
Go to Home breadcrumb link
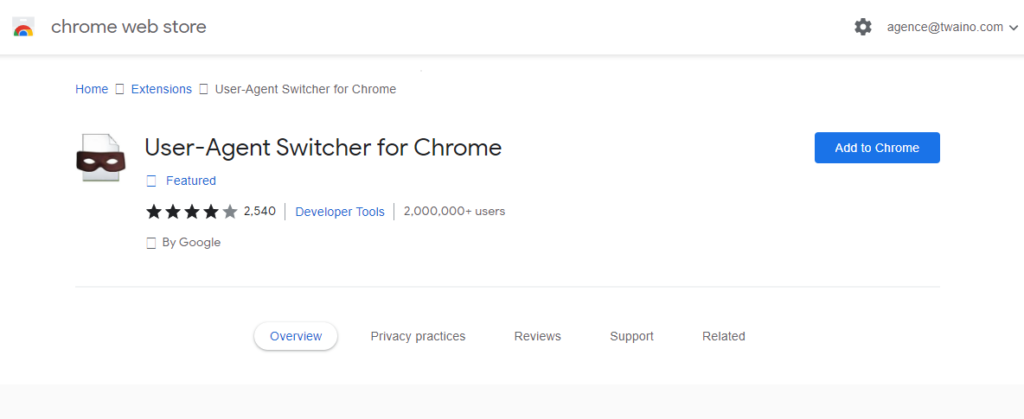91,89
